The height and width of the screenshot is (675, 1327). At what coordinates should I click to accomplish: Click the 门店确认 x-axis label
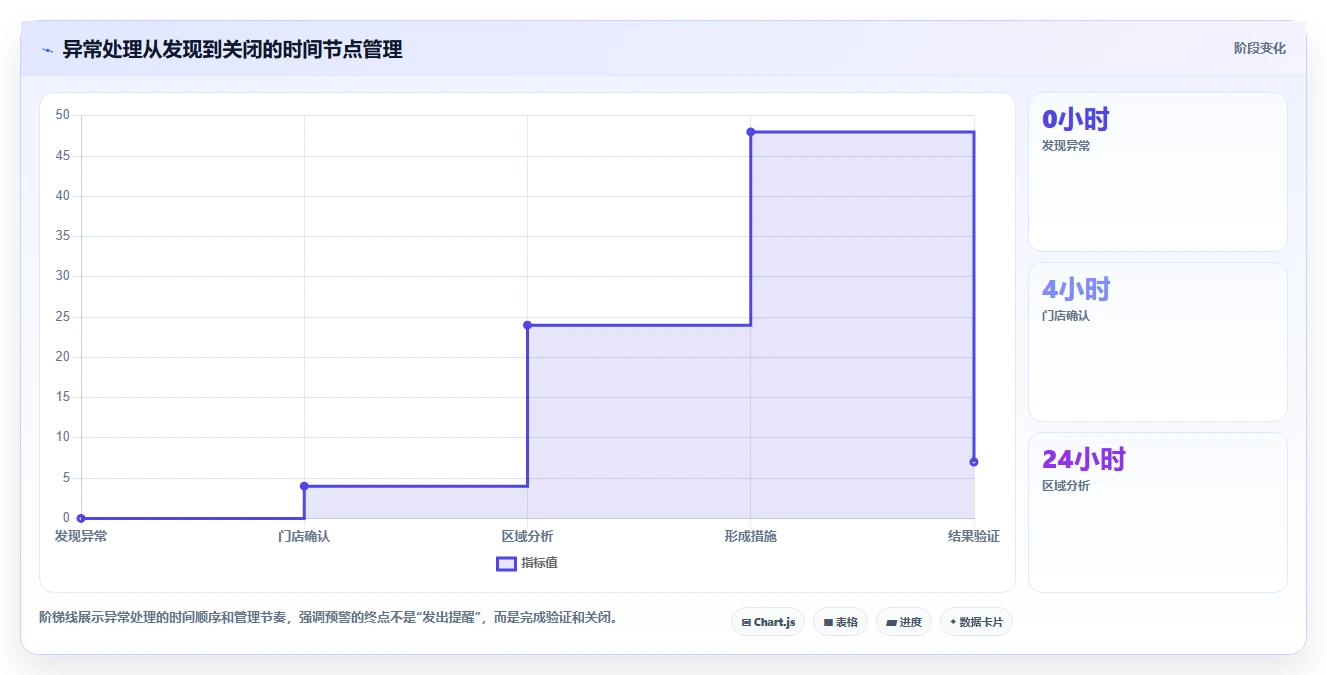pyautogui.click(x=304, y=537)
